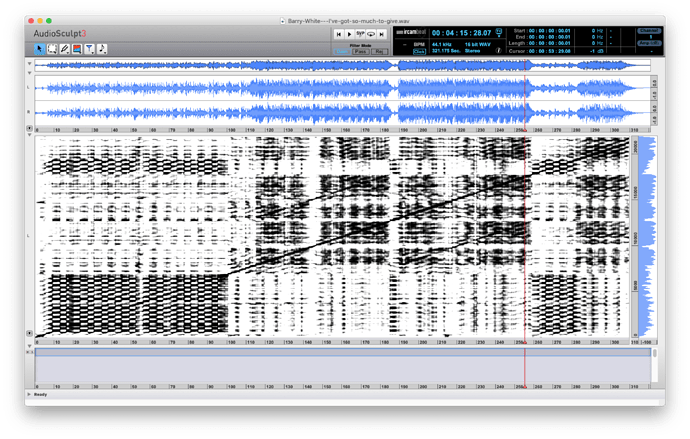Viewport: 690px width, 439px height.
Task: Select the red-blue spectral surface tool
Action: [77, 49]
